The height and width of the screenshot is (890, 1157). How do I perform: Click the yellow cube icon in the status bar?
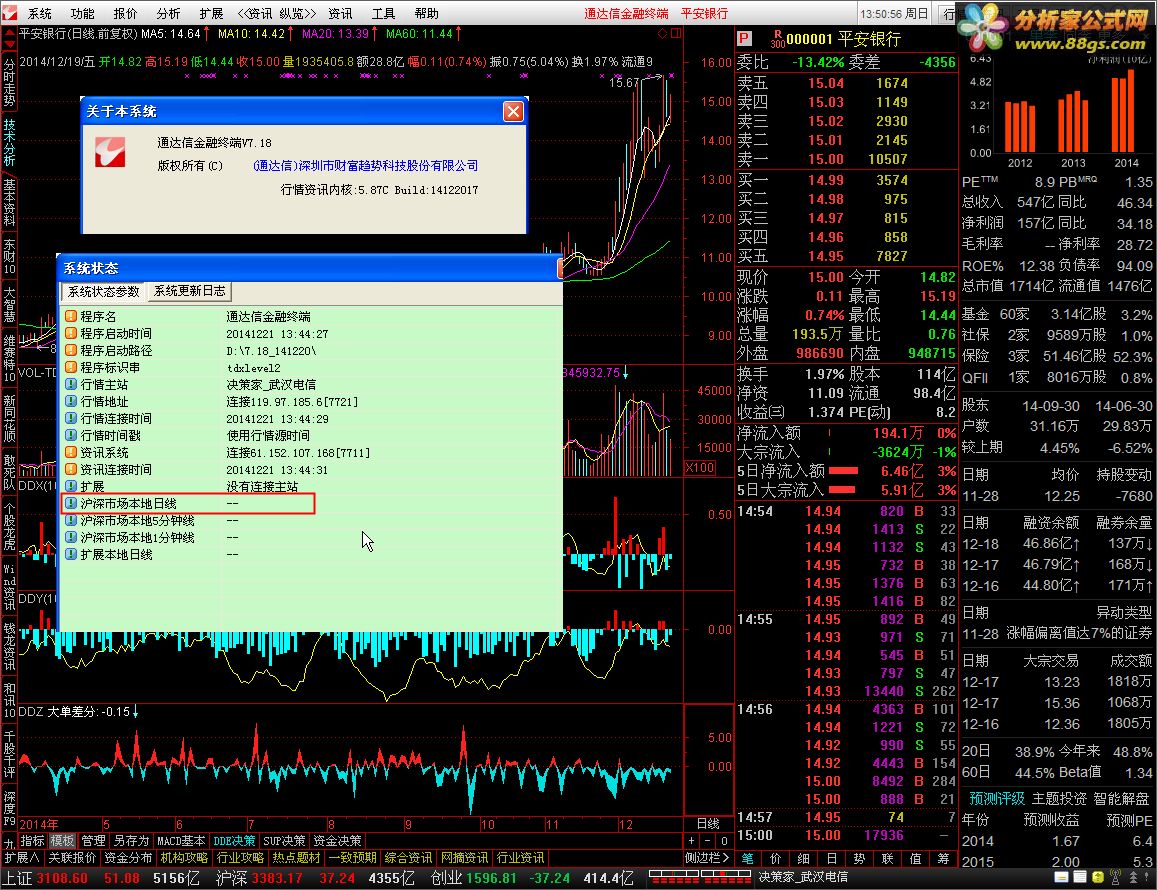1098,877
